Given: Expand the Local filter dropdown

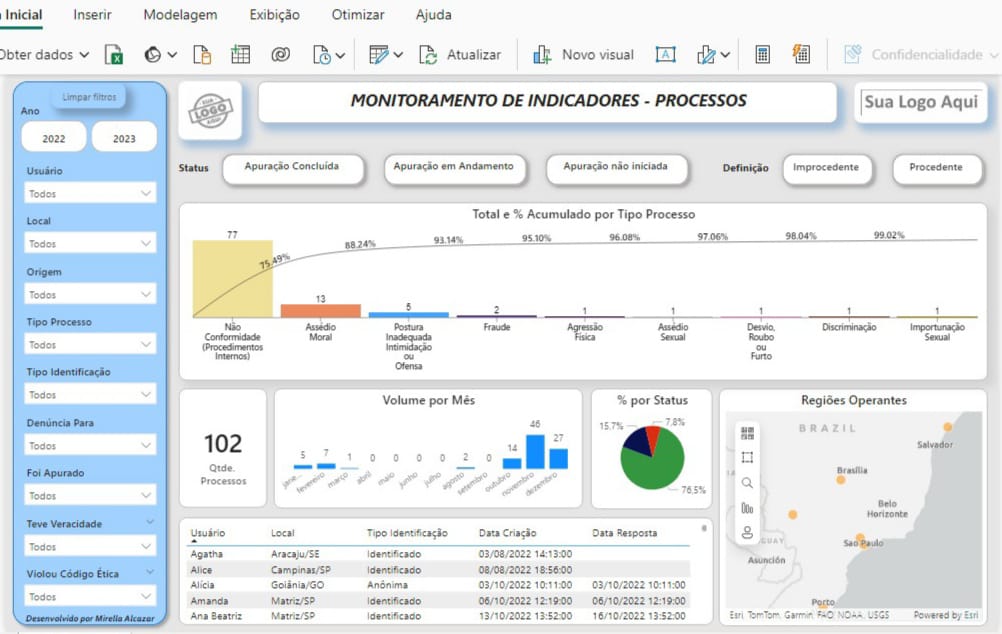Looking at the screenshot, I should [x=89, y=244].
